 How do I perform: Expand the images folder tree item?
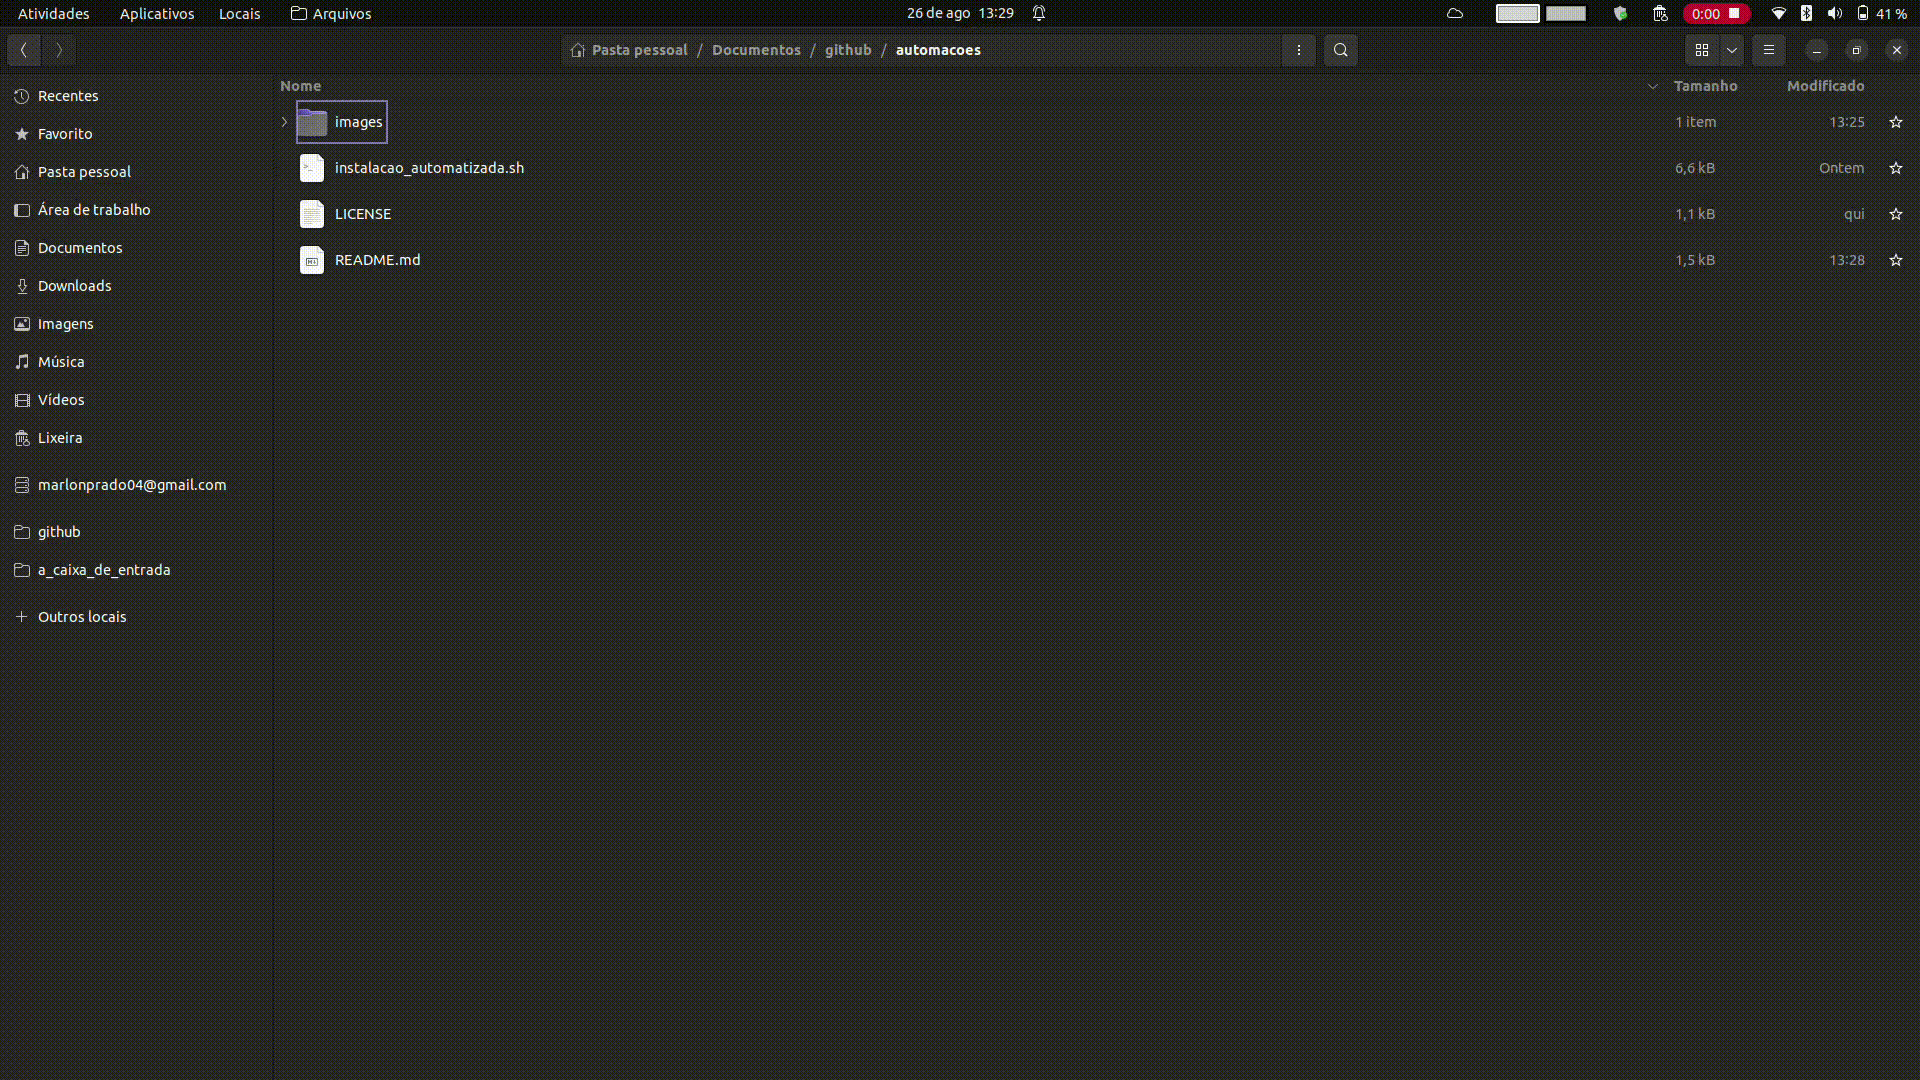pos(282,121)
